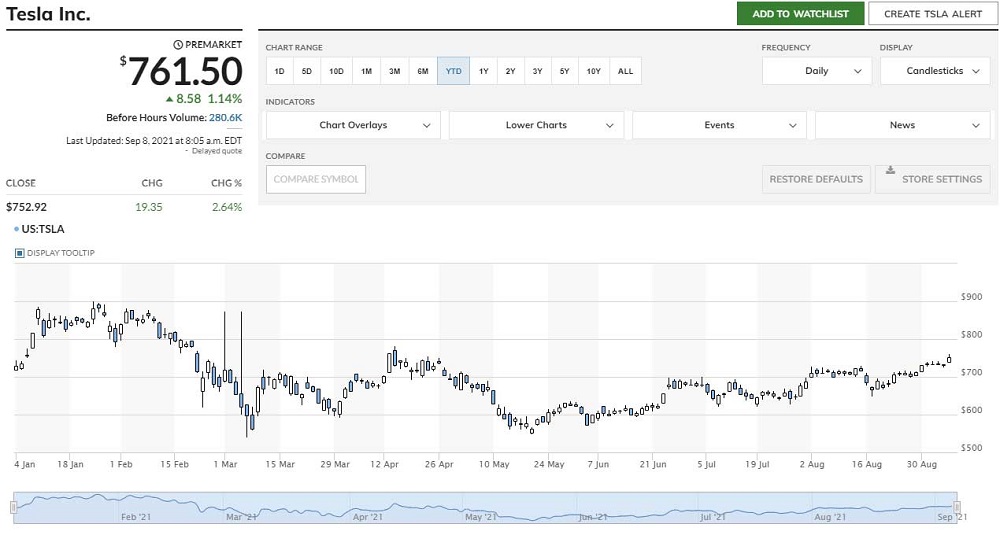The height and width of the screenshot is (535, 1000).
Task: Click the premarket clock icon
Action: [178, 45]
